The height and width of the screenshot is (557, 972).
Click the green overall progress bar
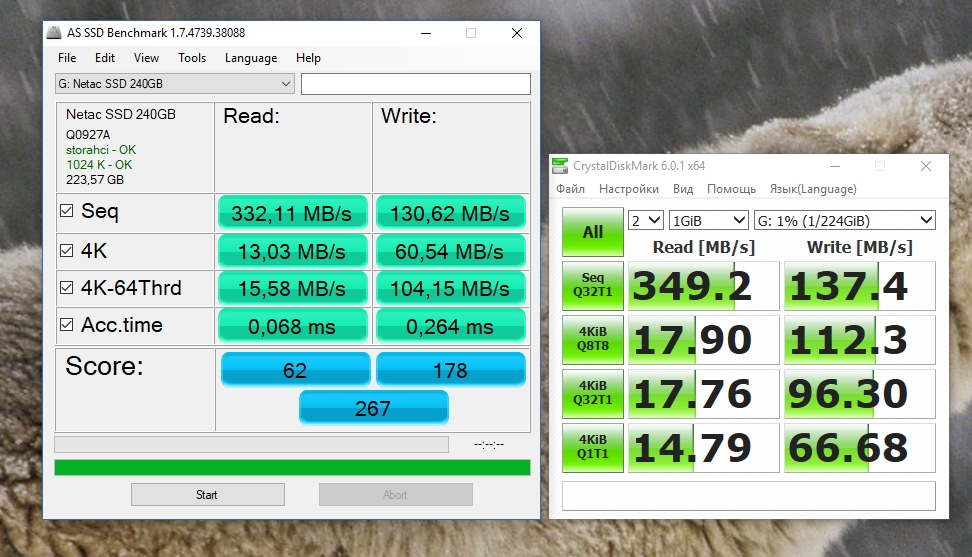292,467
